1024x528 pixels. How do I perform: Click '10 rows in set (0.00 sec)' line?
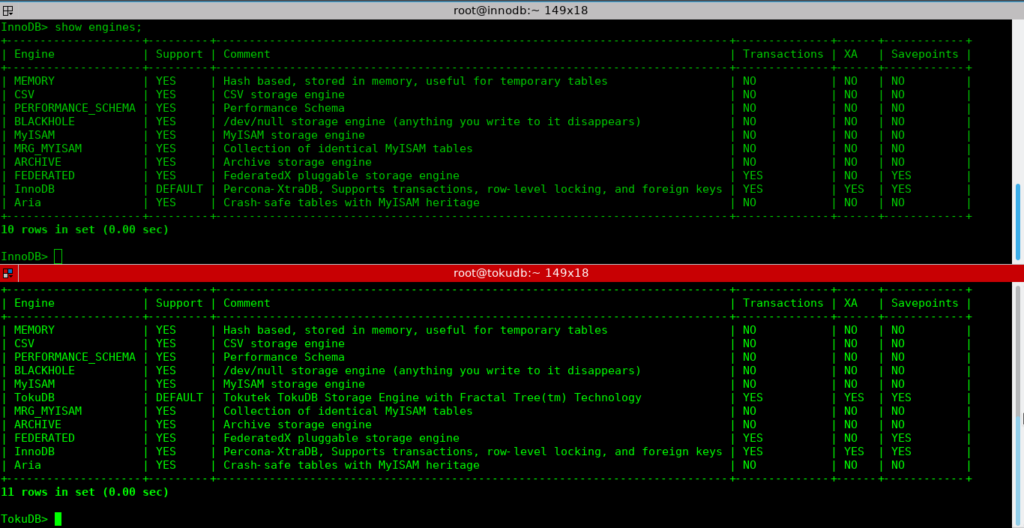(85, 229)
